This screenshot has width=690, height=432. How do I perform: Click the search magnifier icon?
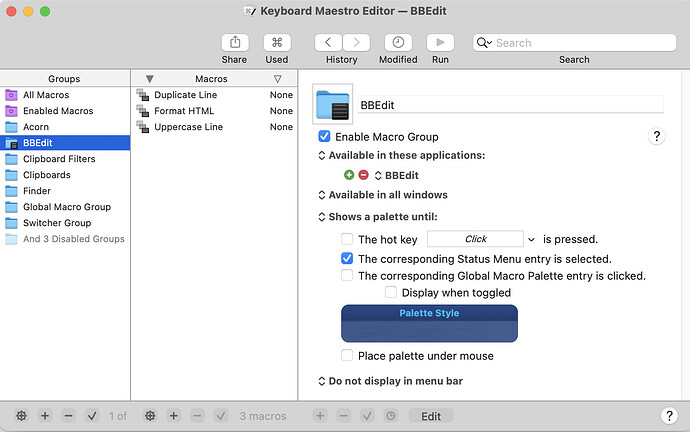click(484, 43)
